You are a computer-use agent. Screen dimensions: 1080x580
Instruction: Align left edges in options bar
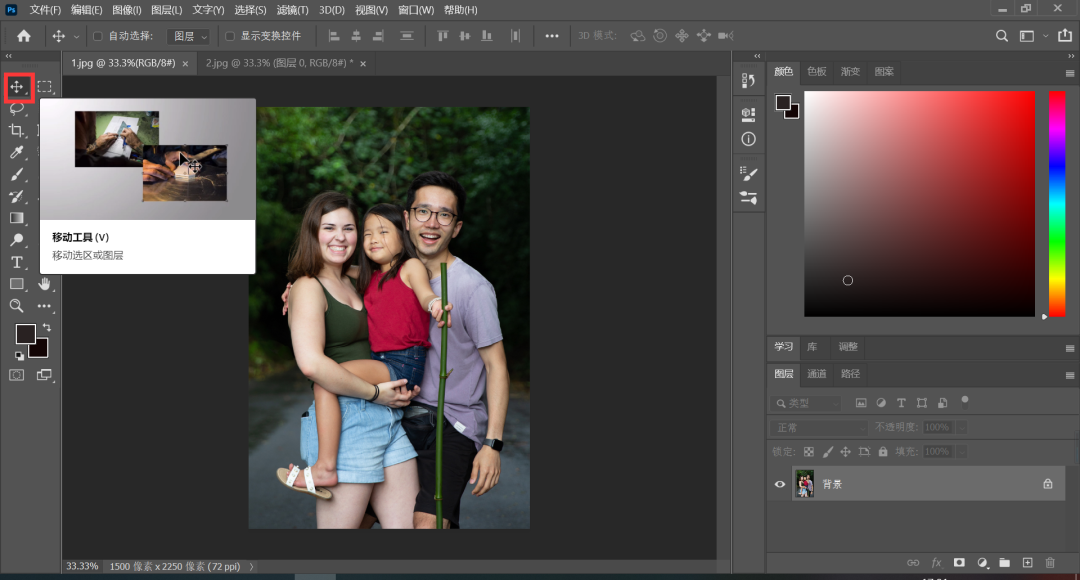click(334, 36)
